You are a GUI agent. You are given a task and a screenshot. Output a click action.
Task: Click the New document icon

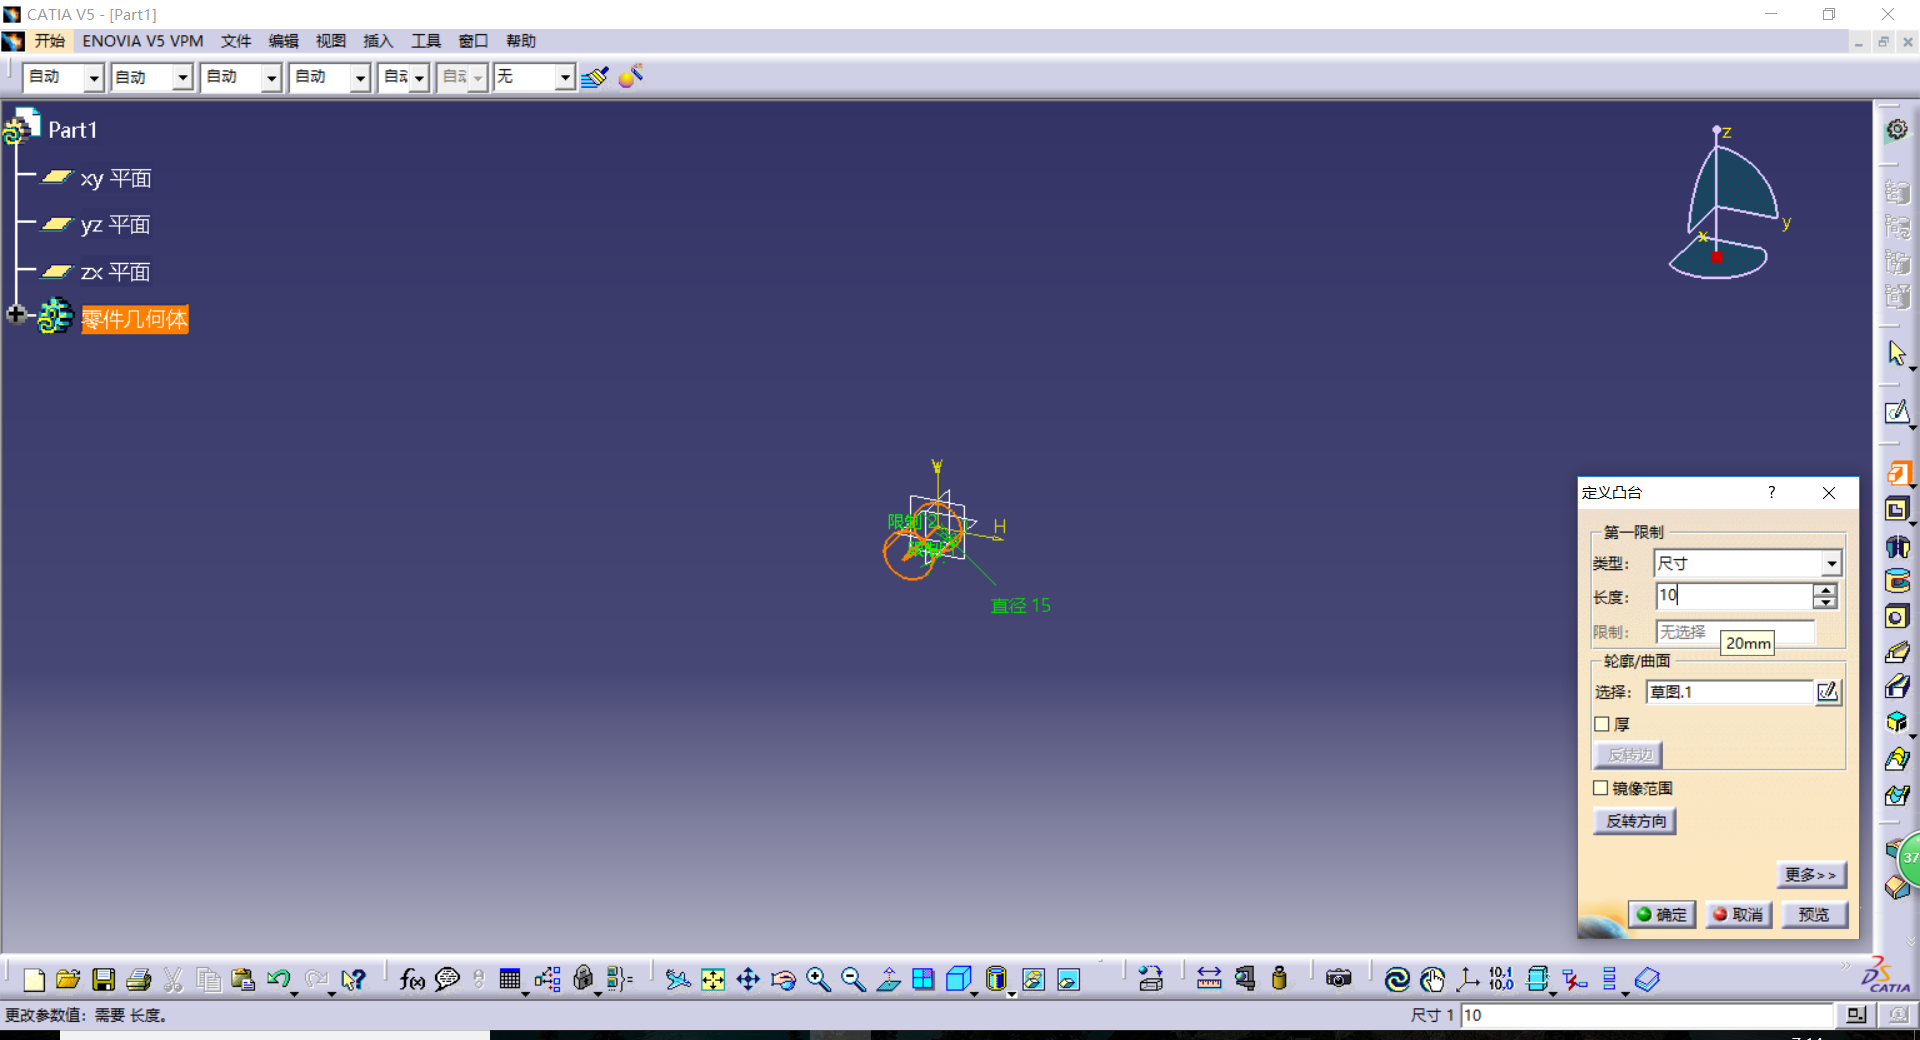click(x=33, y=980)
